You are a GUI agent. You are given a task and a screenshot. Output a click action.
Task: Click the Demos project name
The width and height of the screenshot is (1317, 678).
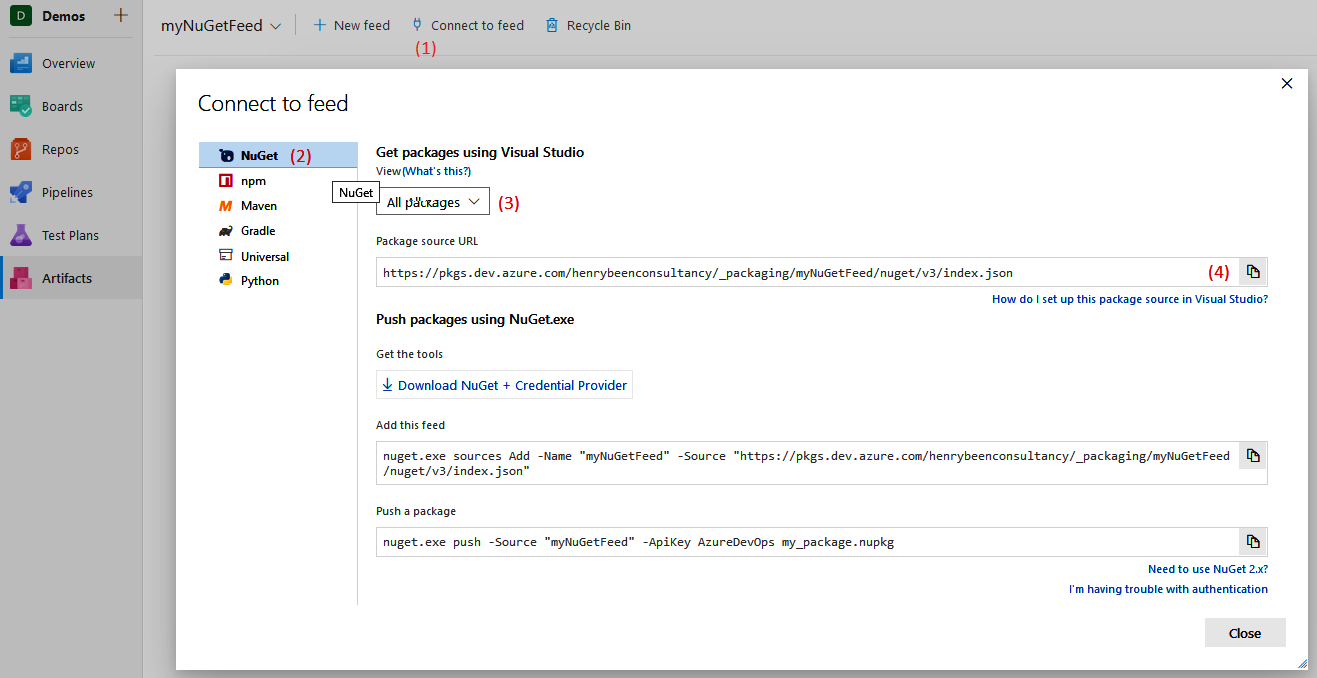pyautogui.click(x=63, y=16)
